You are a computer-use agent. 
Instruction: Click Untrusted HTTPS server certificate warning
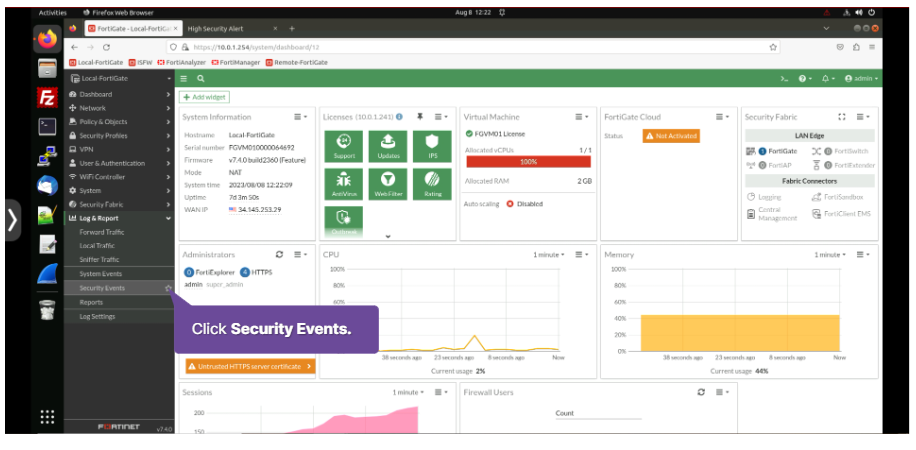click(250, 366)
